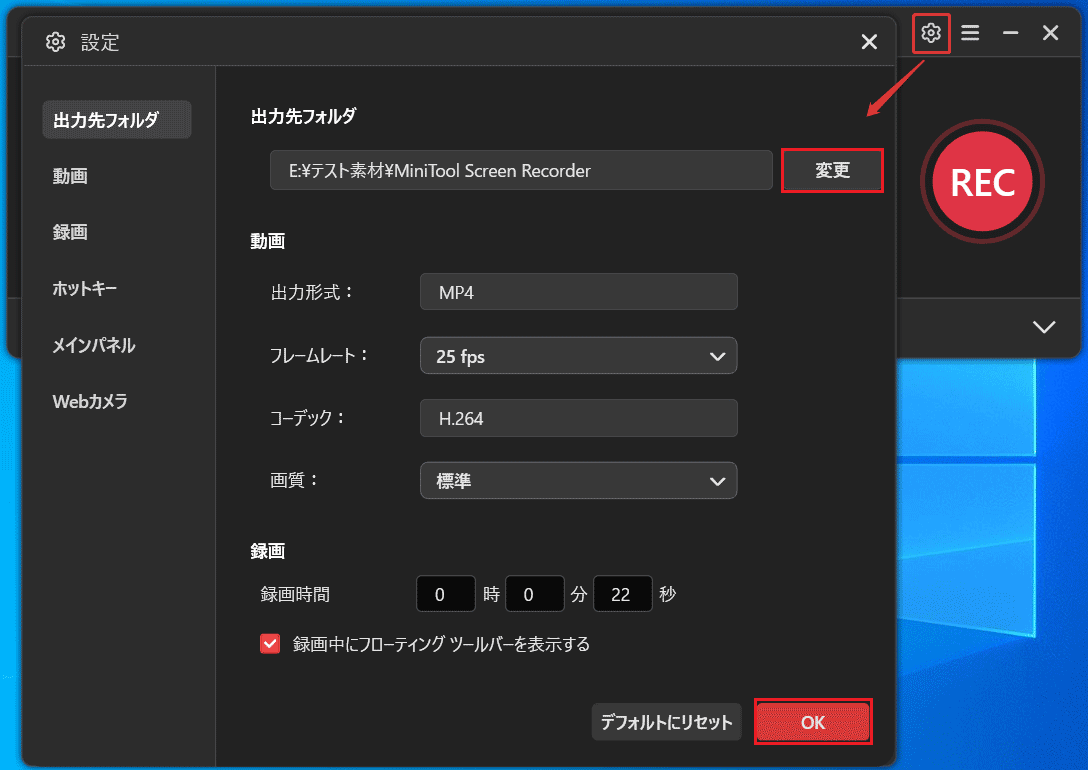The image size is (1088, 770).
Task: Click the seconds field showing 22
Action: [x=622, y=593]
